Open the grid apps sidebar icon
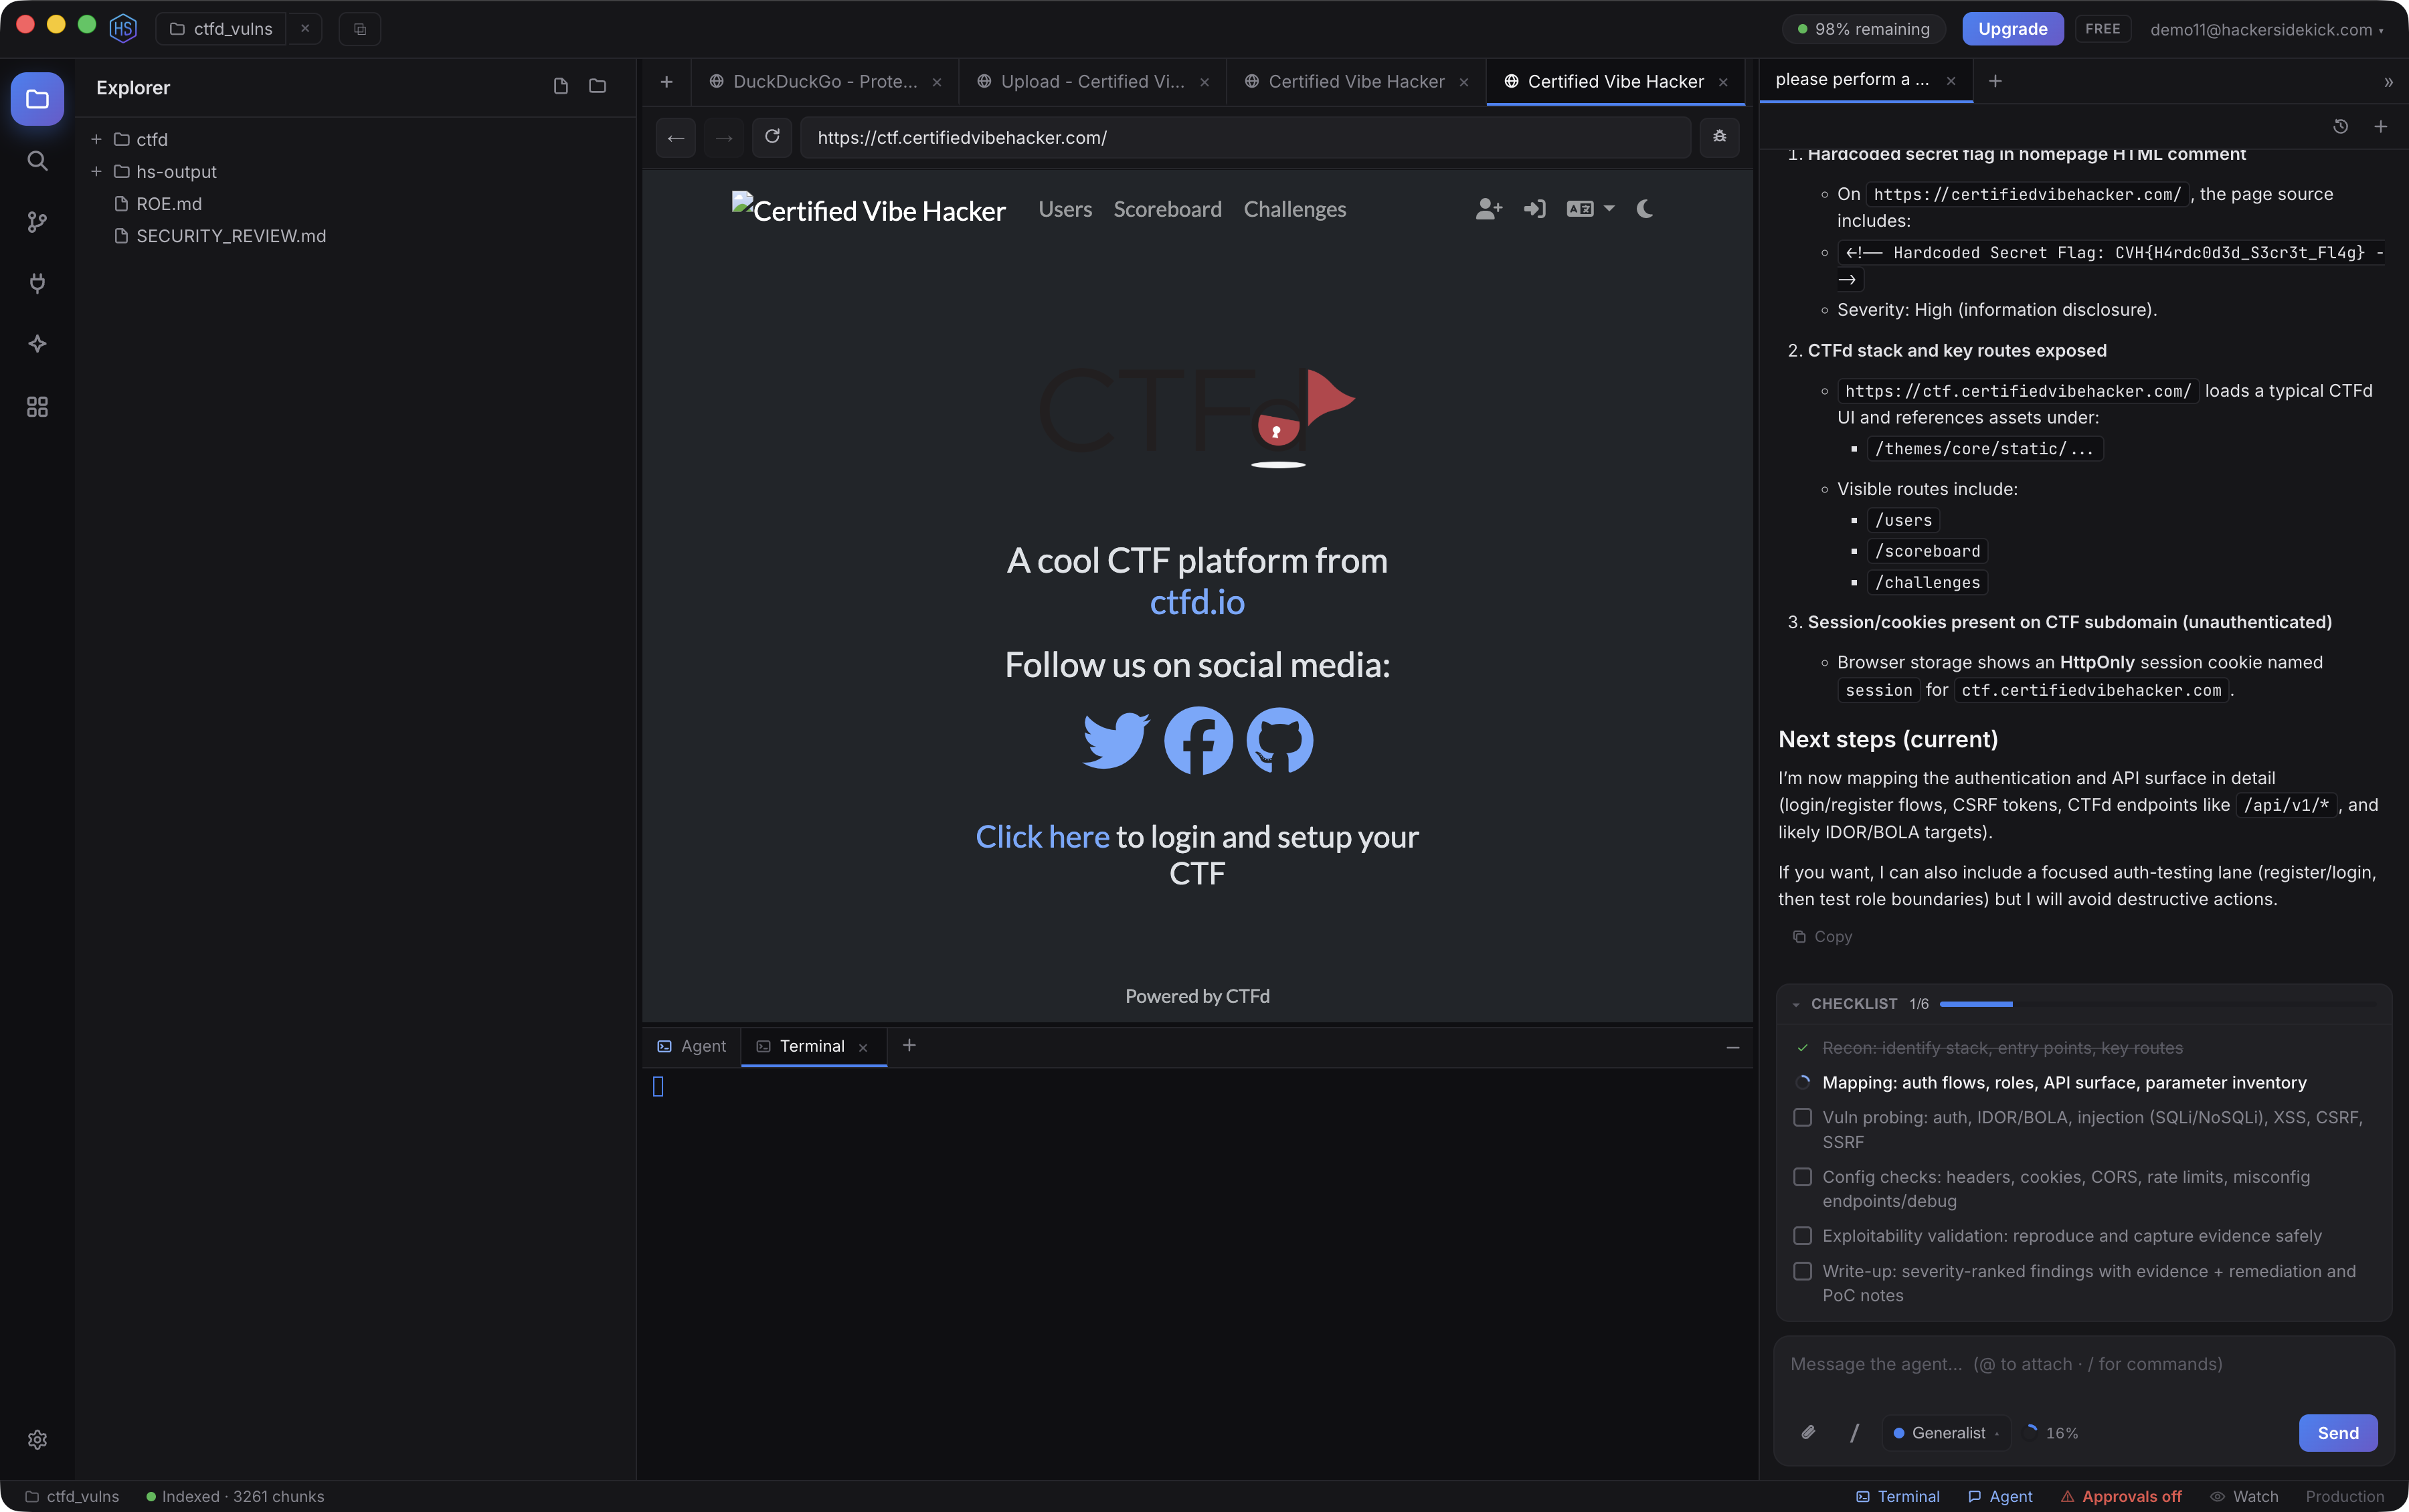The image size is (2409, 1512). click(x=37, y=407)
